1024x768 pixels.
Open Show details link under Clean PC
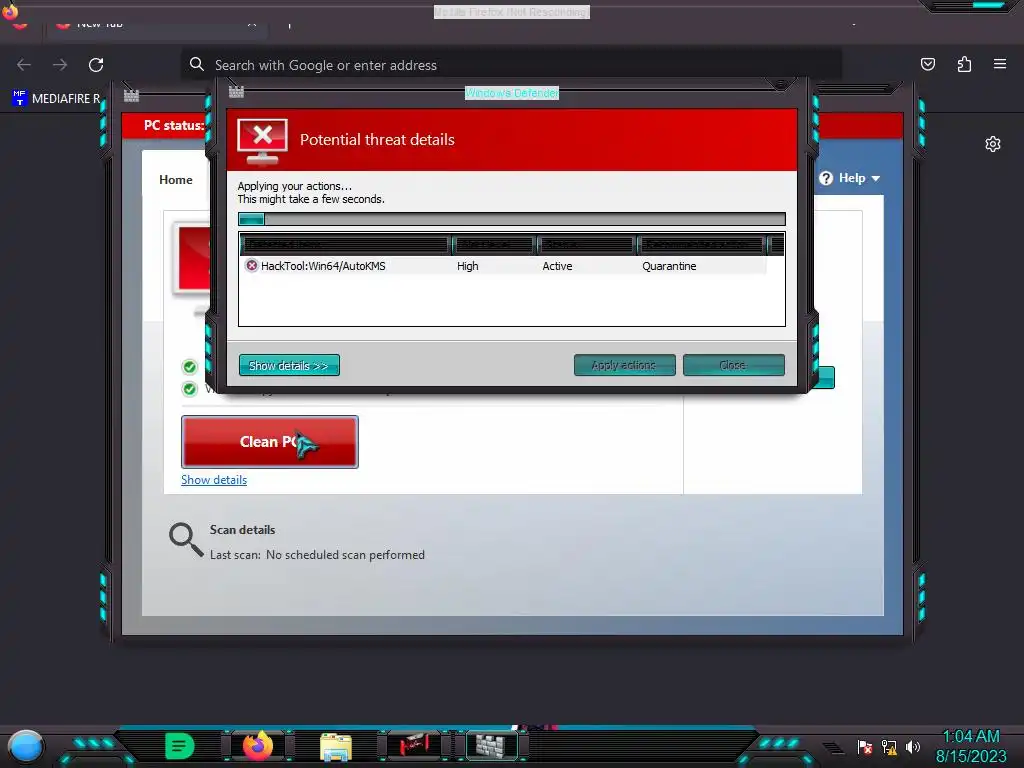[x=214, y=480]
